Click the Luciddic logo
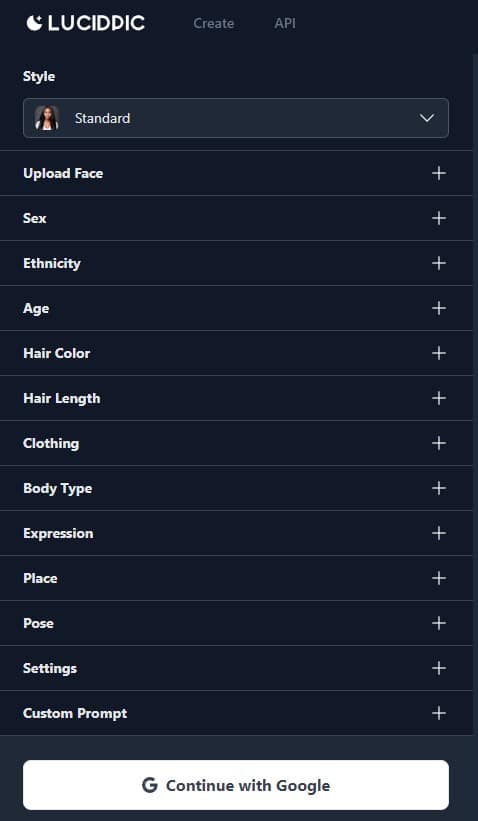478x821 pixels. (86, 23)
